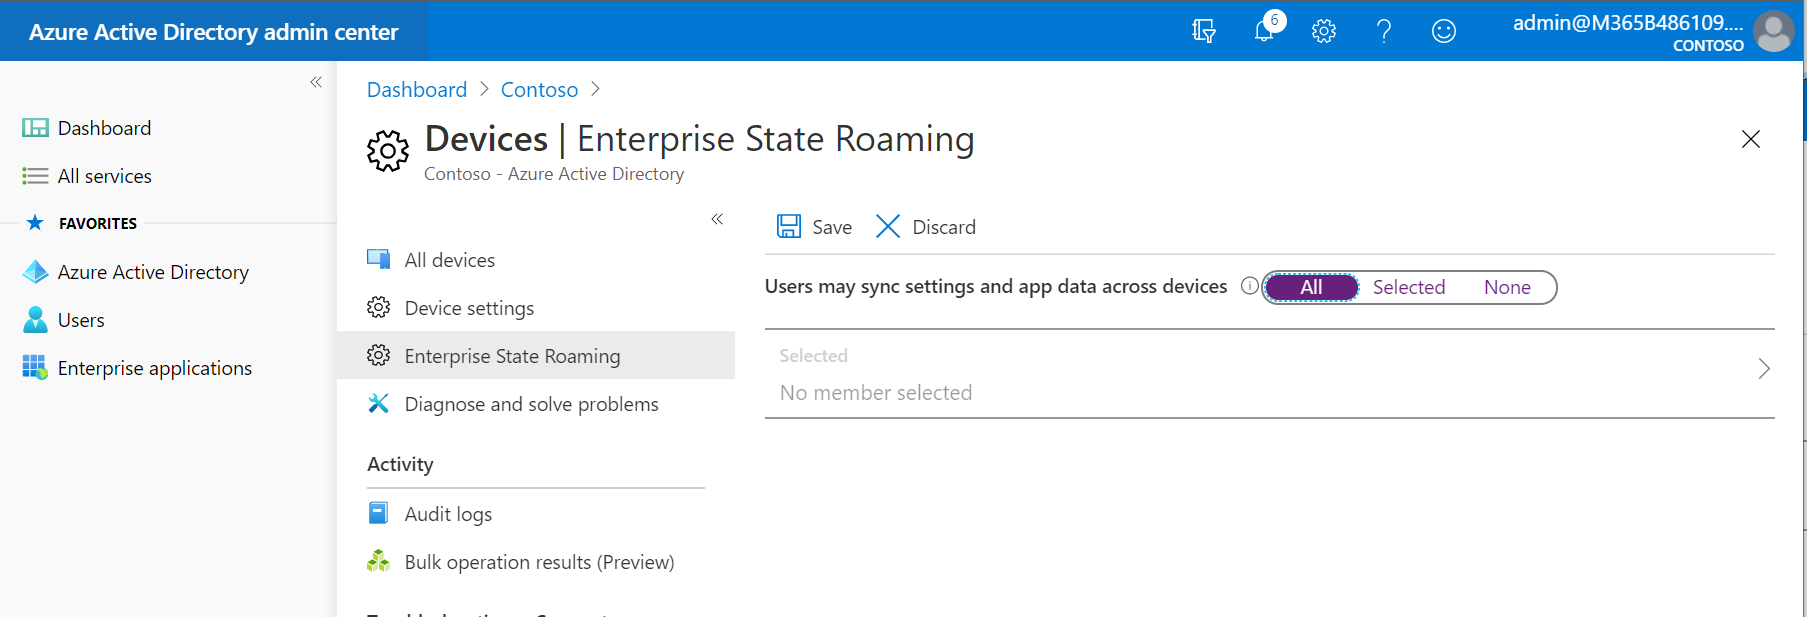Open the admin account avatar

[1774, 31]
